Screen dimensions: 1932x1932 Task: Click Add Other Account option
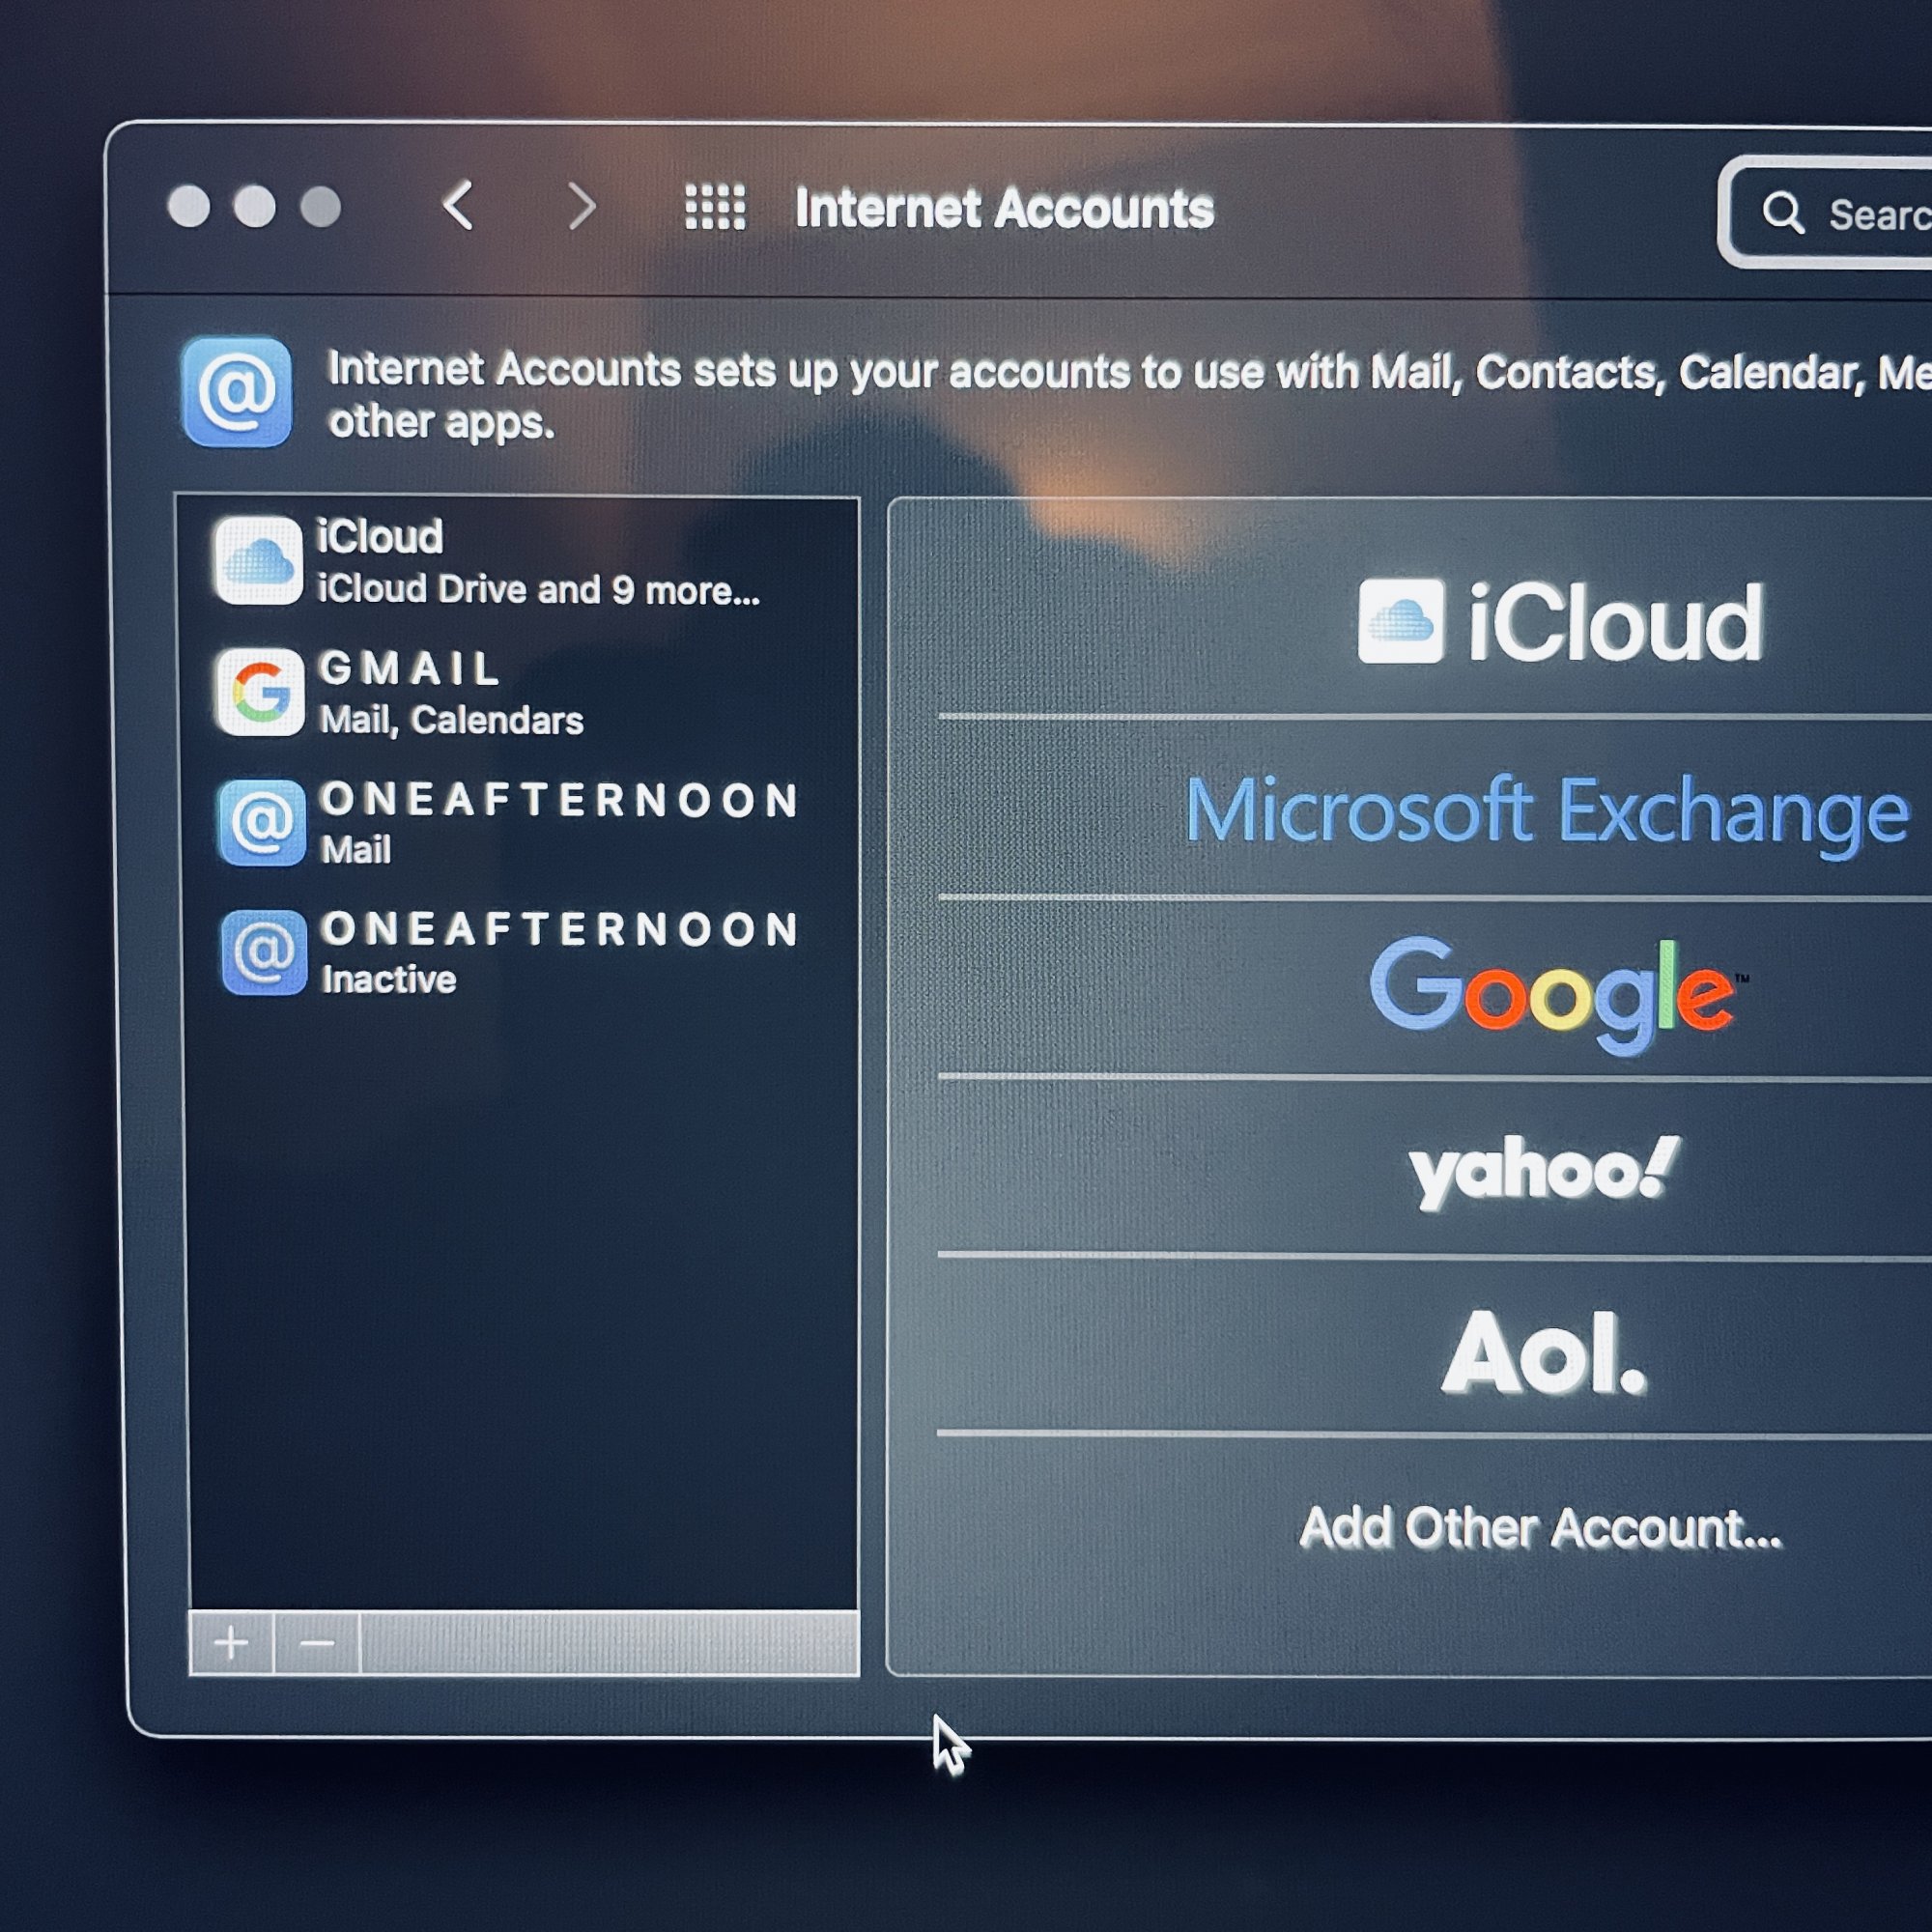click(x=1540, y=1528)
